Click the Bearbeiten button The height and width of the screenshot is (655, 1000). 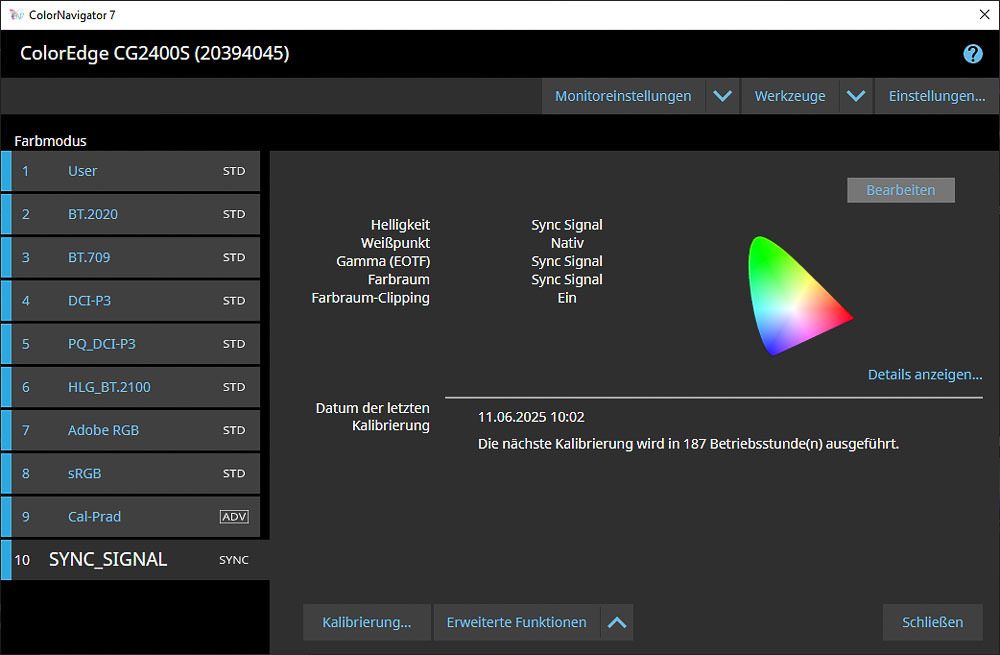(901, 190)
